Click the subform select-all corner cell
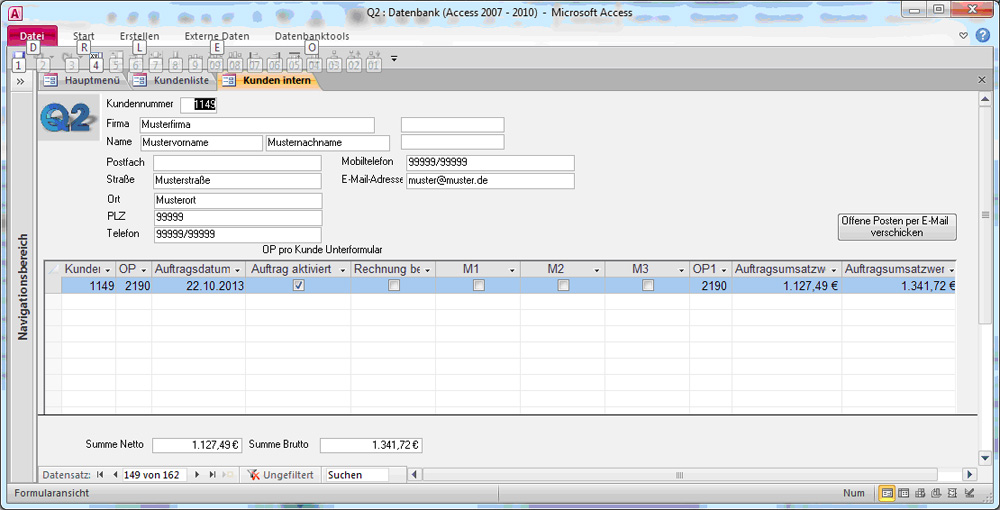This screenshot has height=510, width=1000. click(x=53, y=269)
